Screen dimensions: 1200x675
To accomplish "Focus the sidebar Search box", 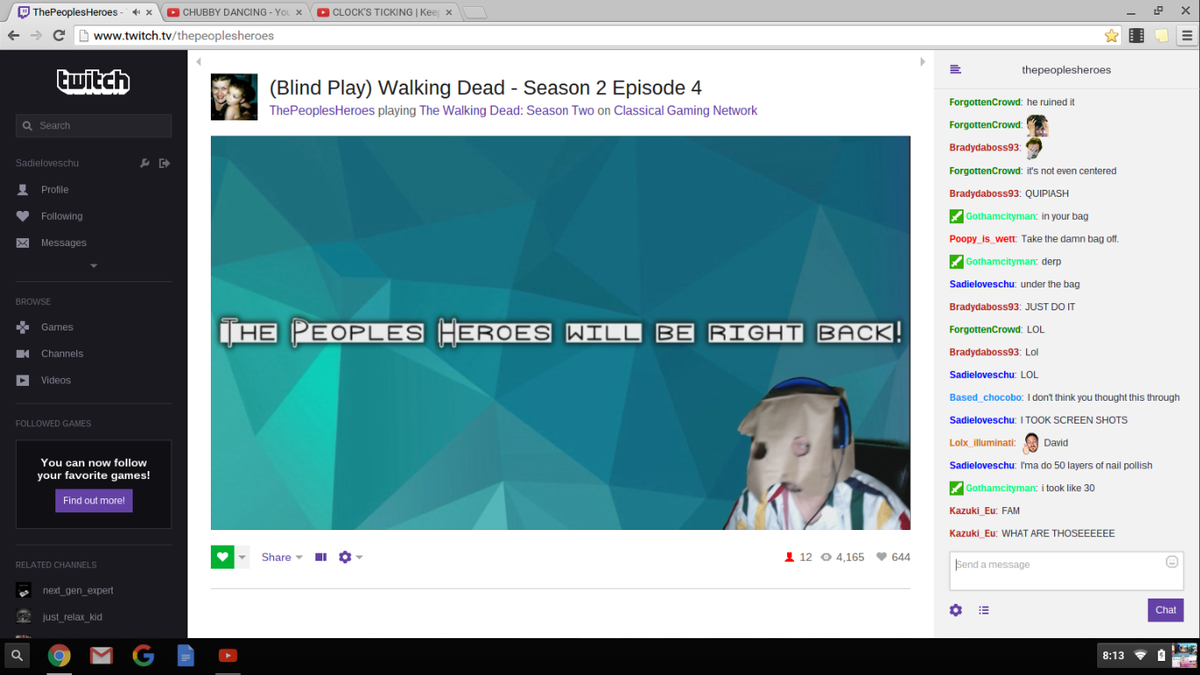I will click(x=94, y=126).
